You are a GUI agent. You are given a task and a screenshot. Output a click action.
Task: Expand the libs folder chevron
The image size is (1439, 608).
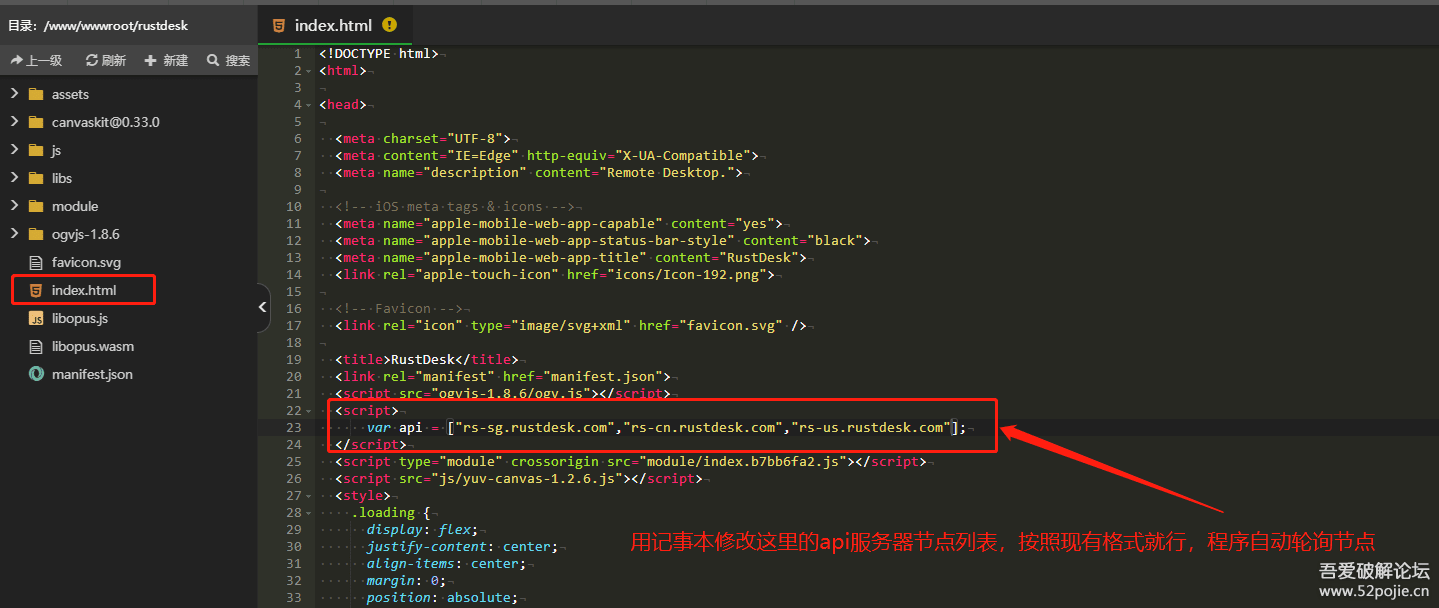pos(14,178)
